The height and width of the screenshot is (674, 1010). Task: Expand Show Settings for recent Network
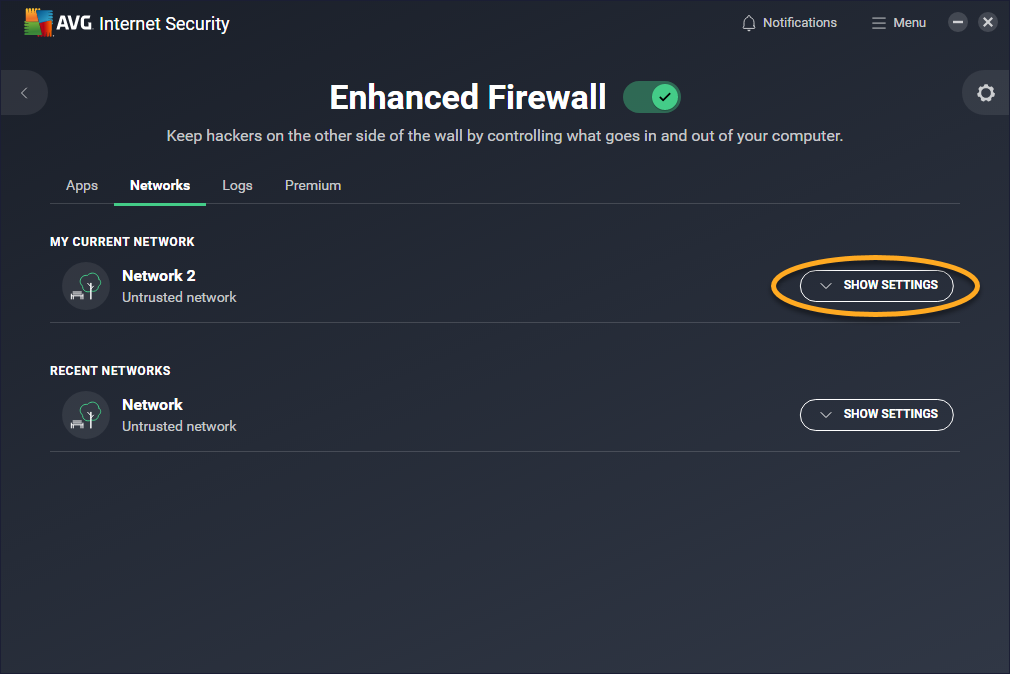coord(877,414)
